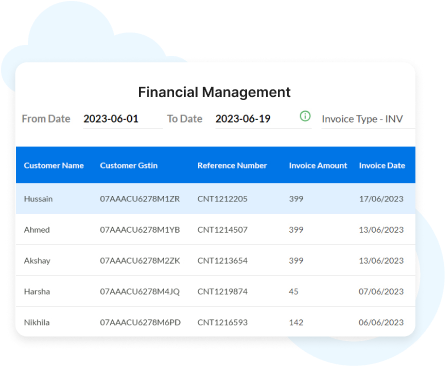Image resolution: width=446 pixels, height=367 pixels.
Task: Click GSTIN 07AAACU6278M4JQ
Action: click(x=140, y=291)
